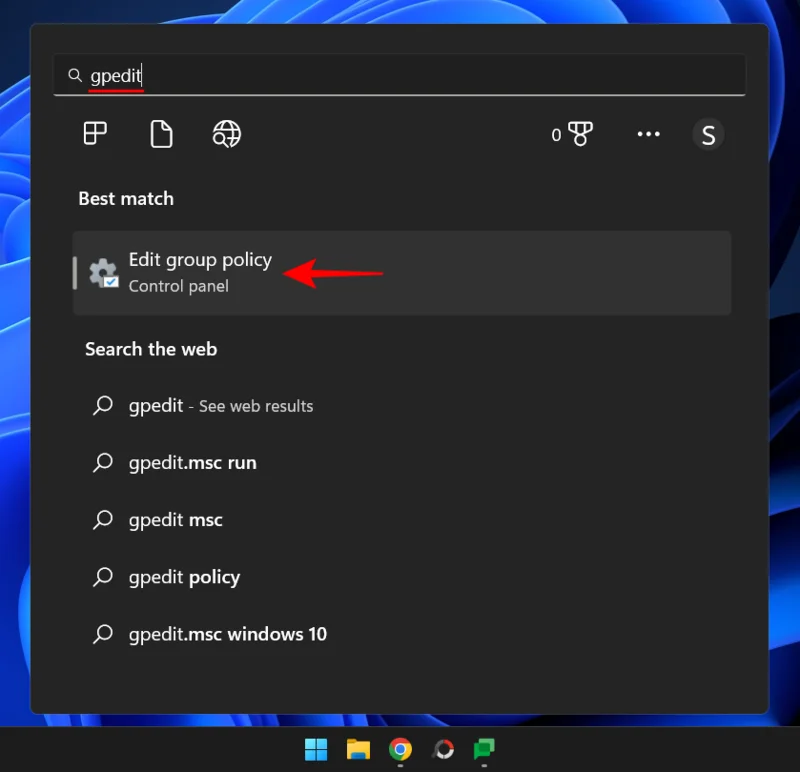Select the 'gpedit msc' web suggestion
Image resolution: width=800 pixels, height=772 pixels.
[x=178, y=519]
